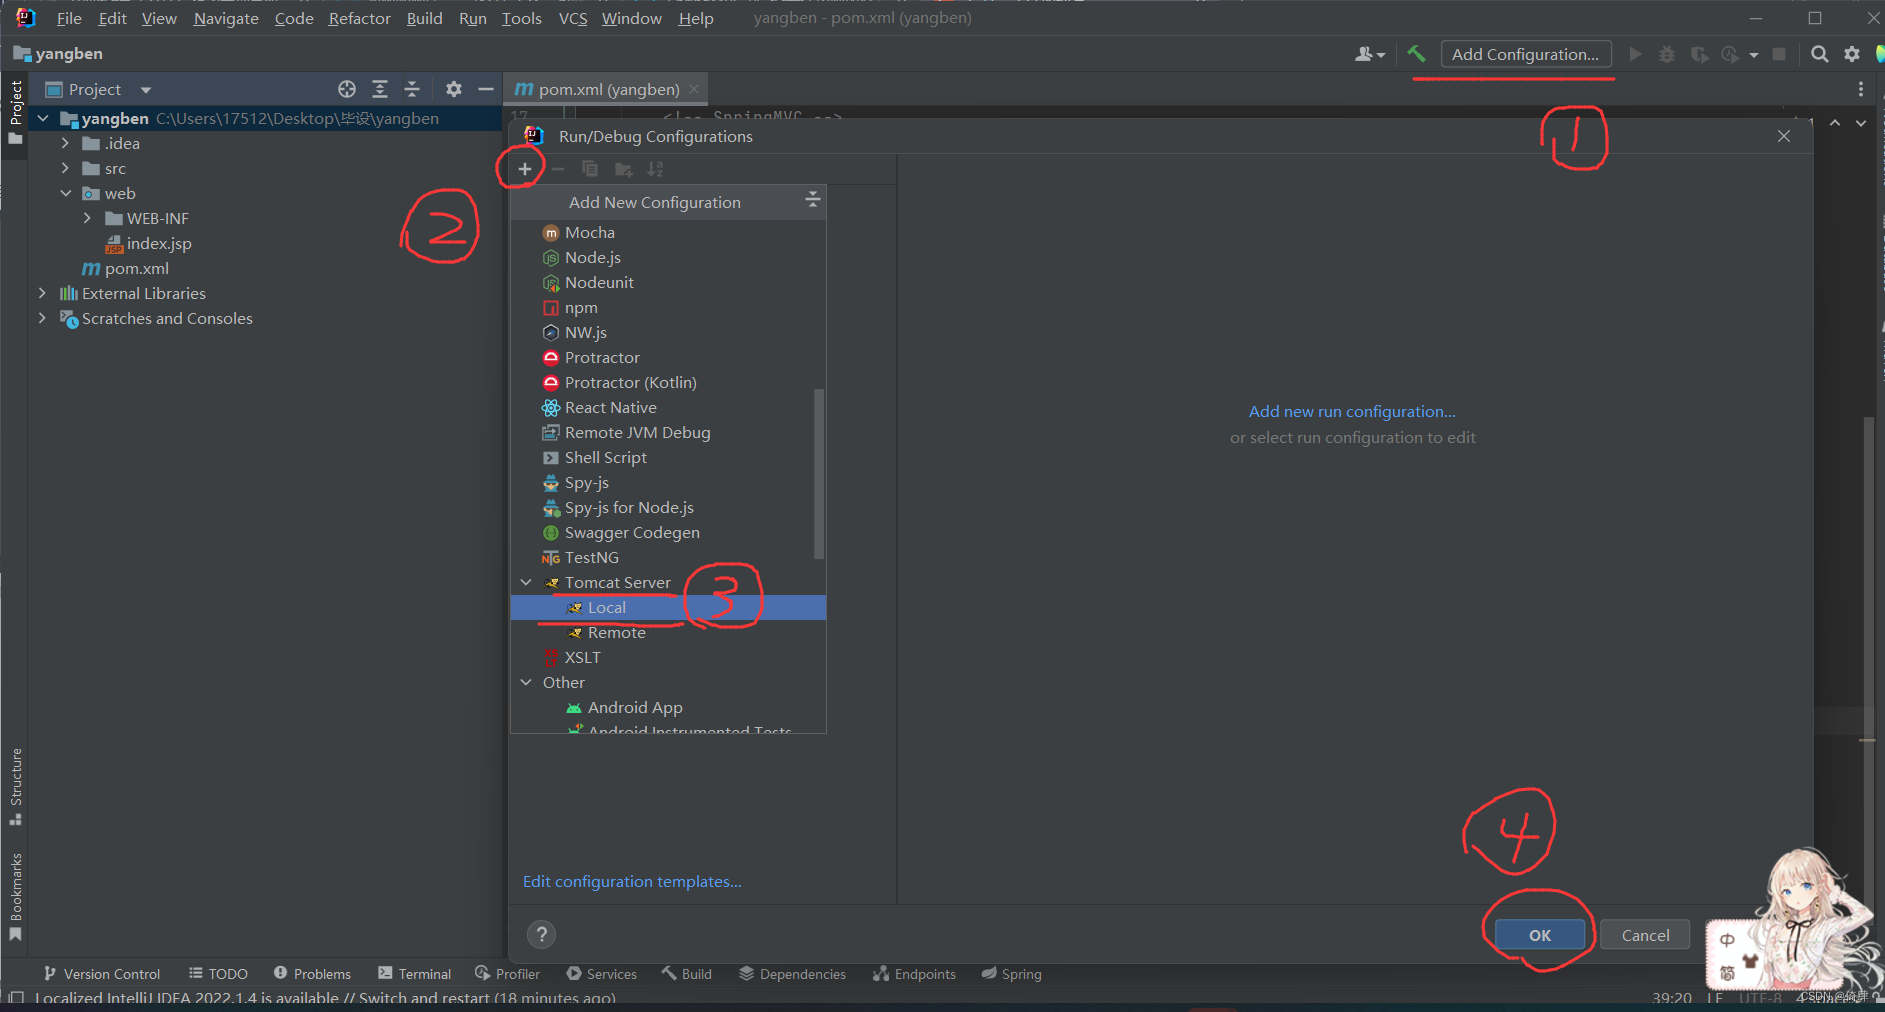Screen dimensions: 1885x1012
Task: Click Collapse All icon in Project panel
Action: (412, 89)
